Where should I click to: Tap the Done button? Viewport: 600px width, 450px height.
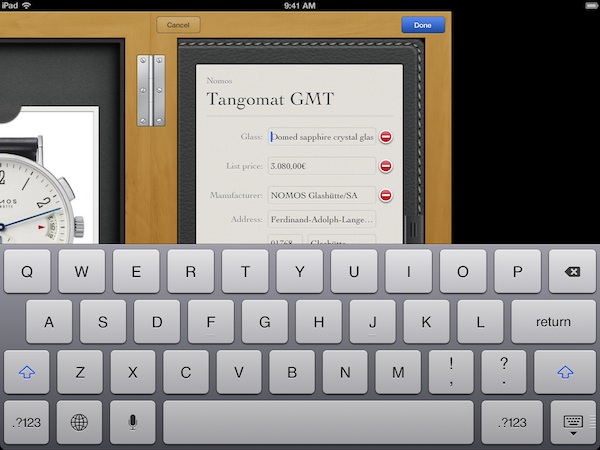tap(423, 25)
